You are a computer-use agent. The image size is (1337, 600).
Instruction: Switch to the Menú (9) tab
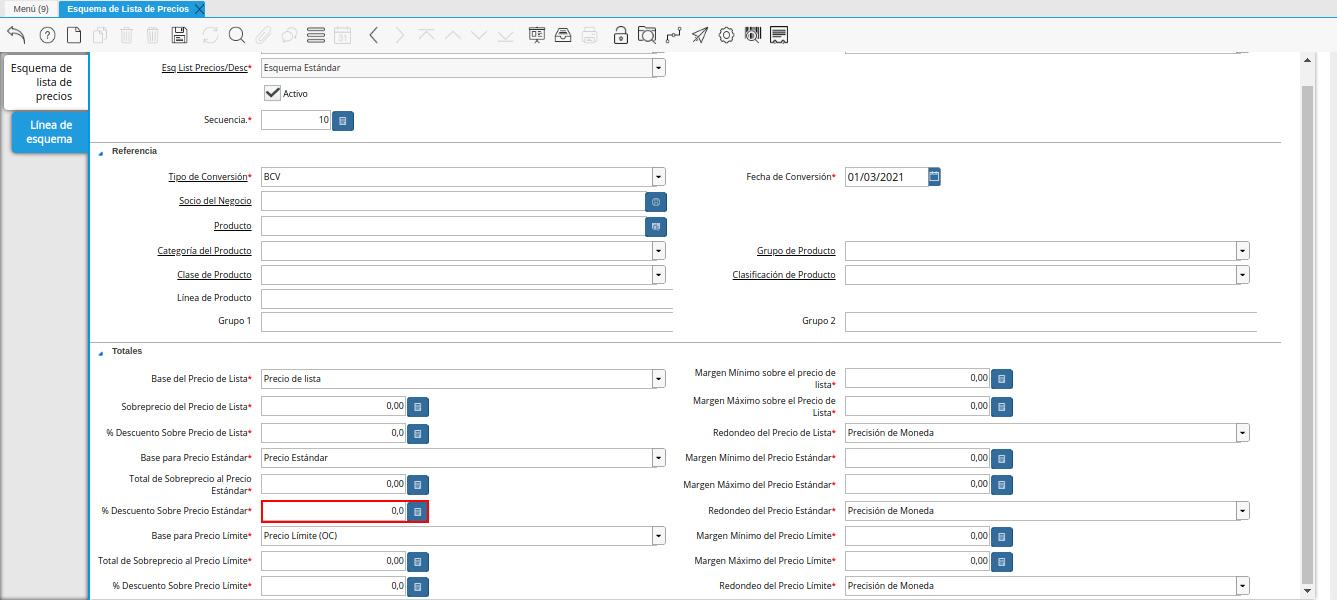pyautogui.click(x=30, y=8)
